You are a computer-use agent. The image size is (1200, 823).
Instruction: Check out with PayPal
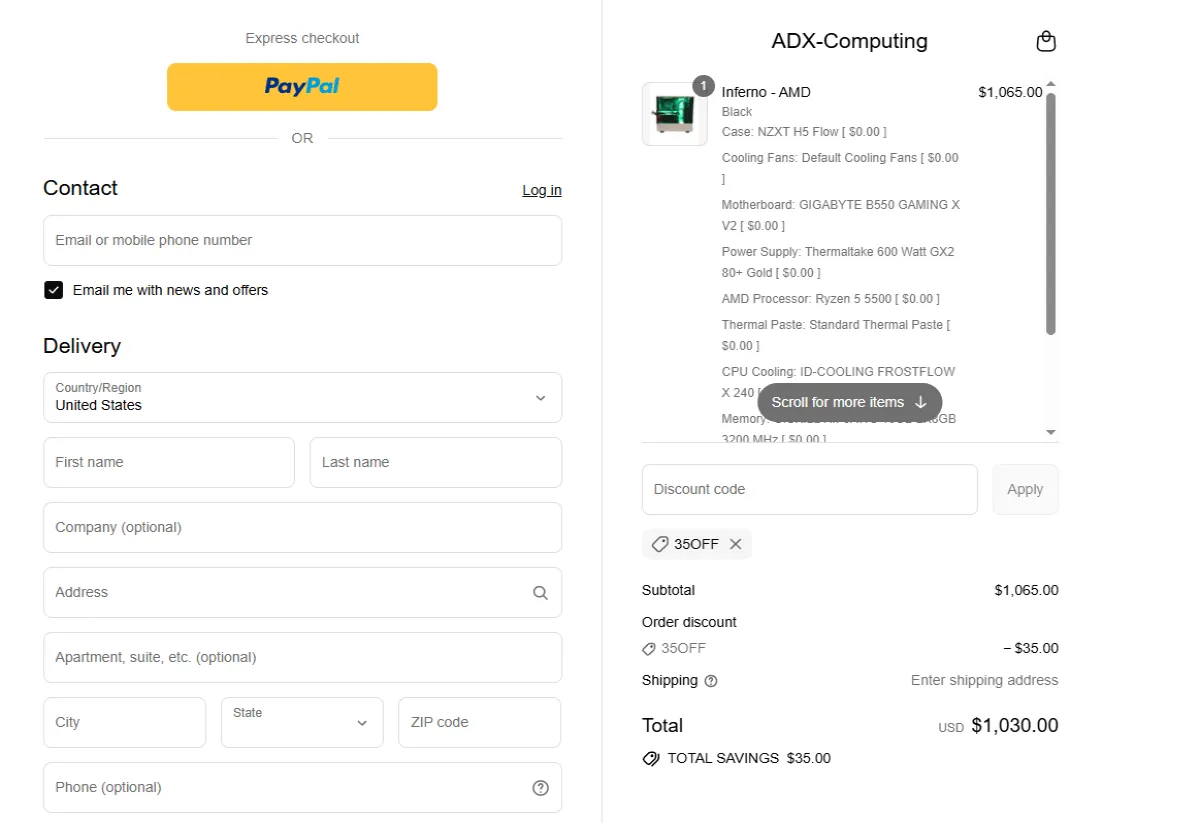[302, 87]
